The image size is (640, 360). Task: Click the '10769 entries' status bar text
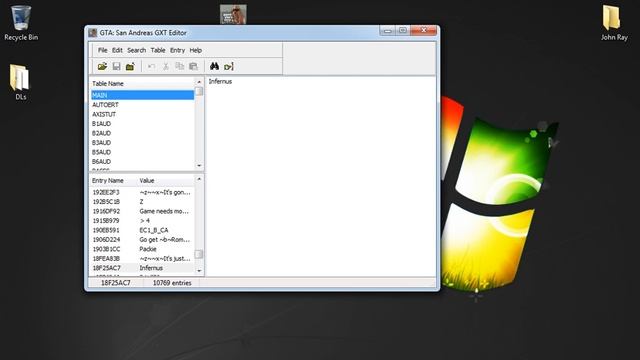(172, 283)
